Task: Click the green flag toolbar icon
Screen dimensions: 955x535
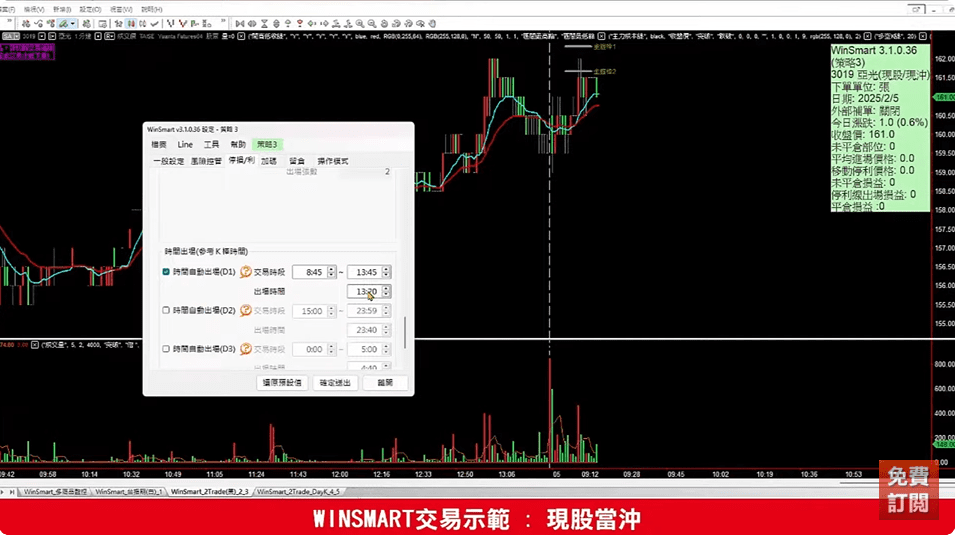Action: pos(194,24)
